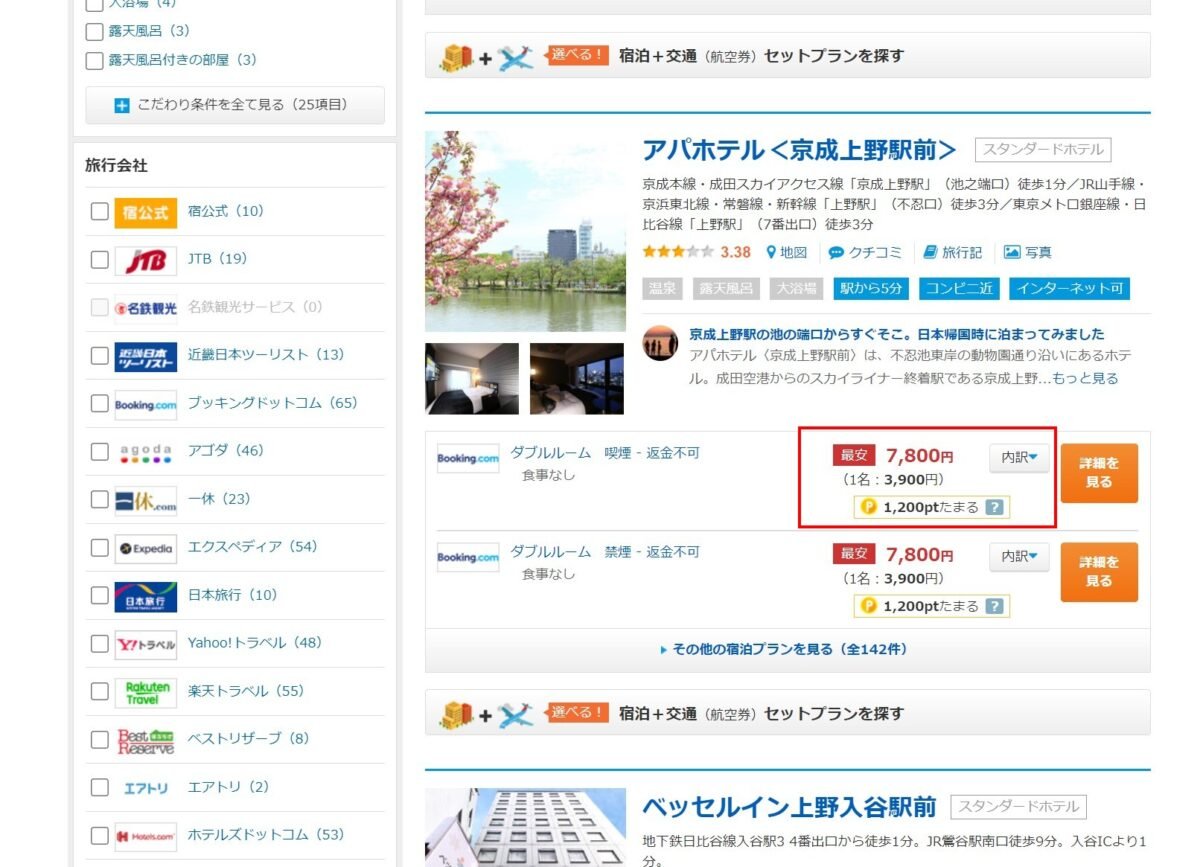Open reviews via the クチコミ speech bubble icon
1200x867 pixels.
tap(836, 253)
